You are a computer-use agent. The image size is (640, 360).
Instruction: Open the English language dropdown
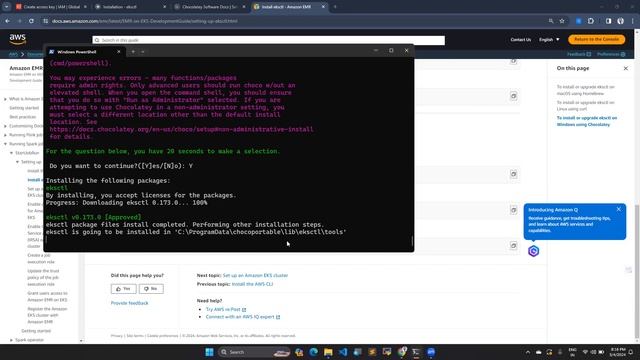(549, 40)
